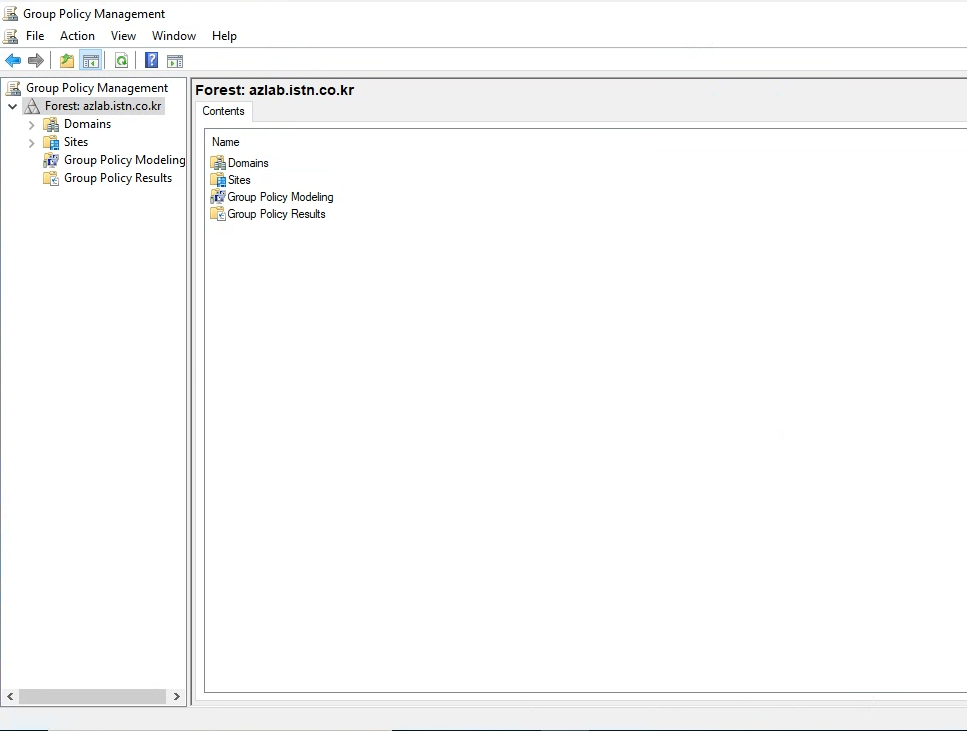Screen dimensions: 967x731
Task: Click the tree pane horizontal scrollbar thumb
Action: [x=93, y=696]
